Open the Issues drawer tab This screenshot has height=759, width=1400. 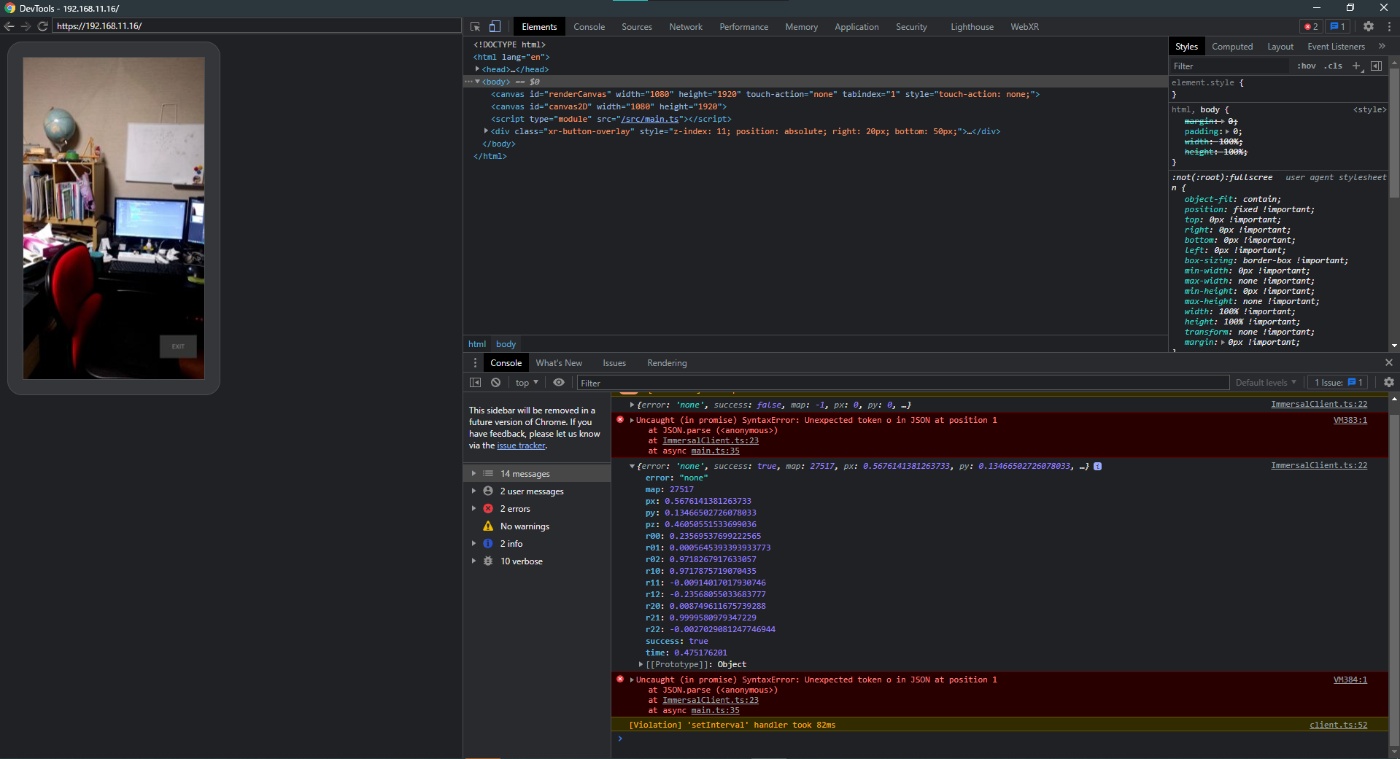point(614,363)
